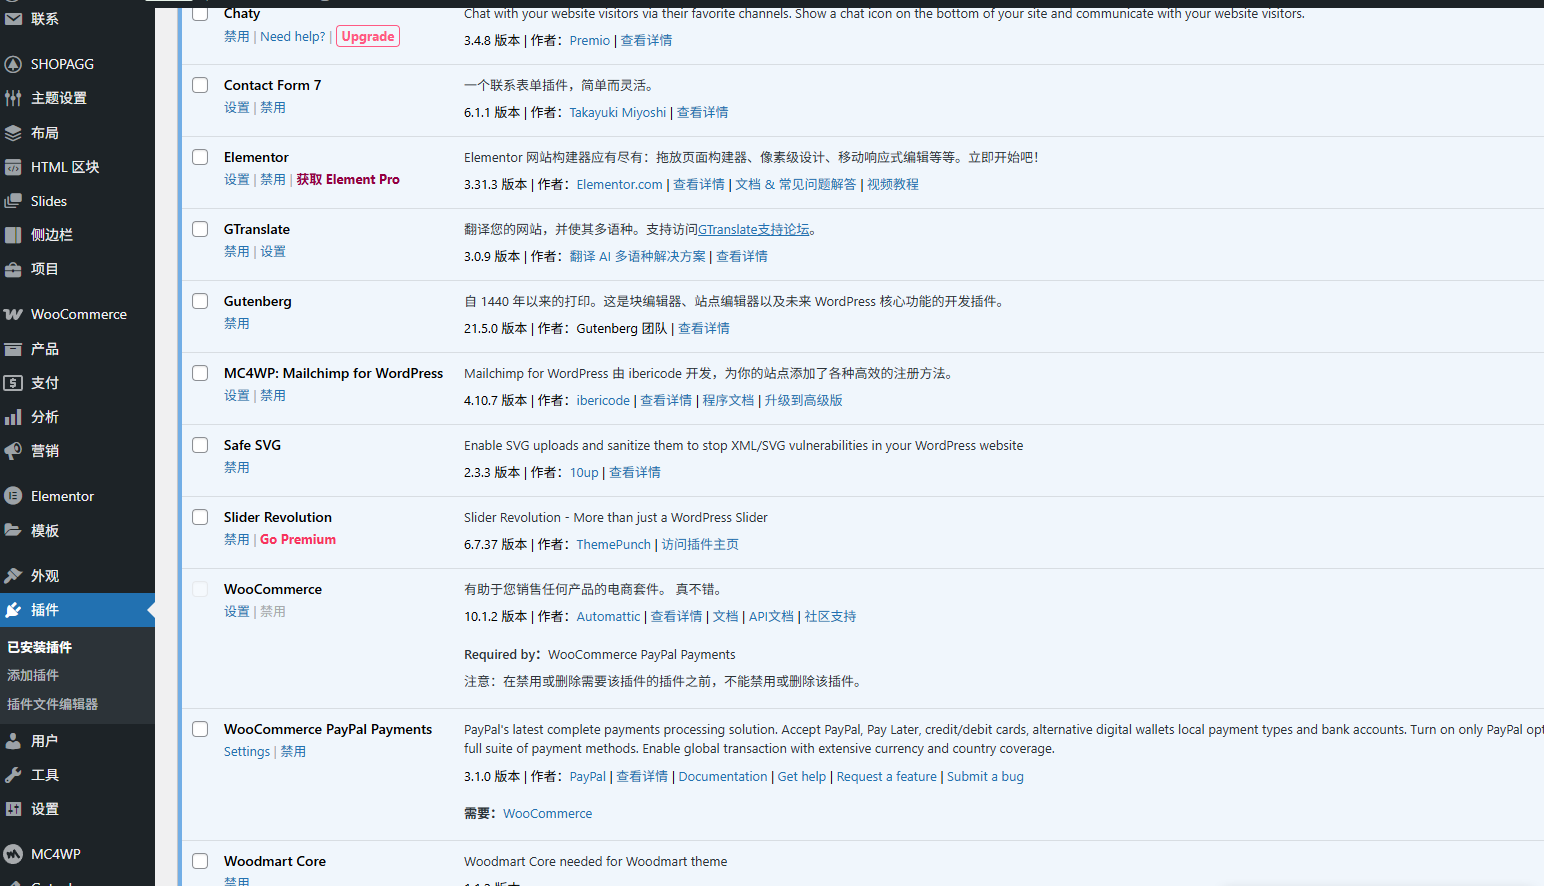Click the 侧边栏 sidebar icon
This screenshot has width=1544, height=886.
(13, 235)
